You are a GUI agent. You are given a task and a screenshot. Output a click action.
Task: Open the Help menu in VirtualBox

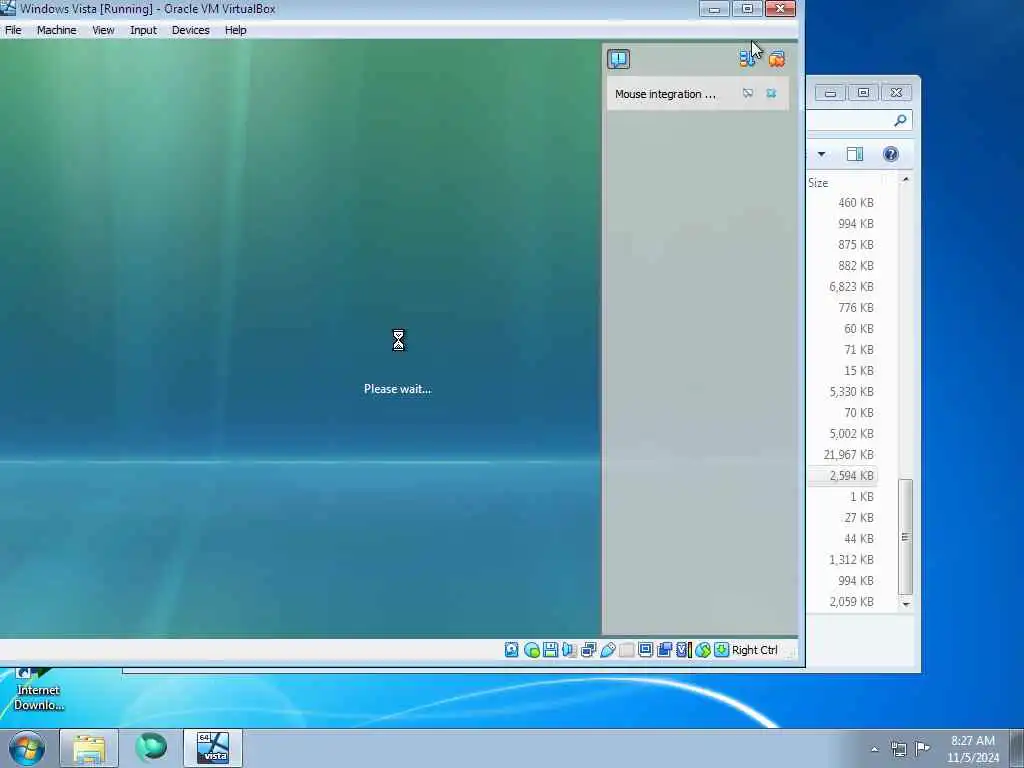coord(235,30)
